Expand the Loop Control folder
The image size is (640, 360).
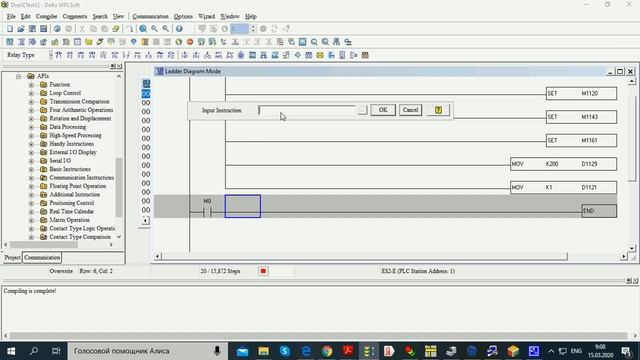pos(31,93)
